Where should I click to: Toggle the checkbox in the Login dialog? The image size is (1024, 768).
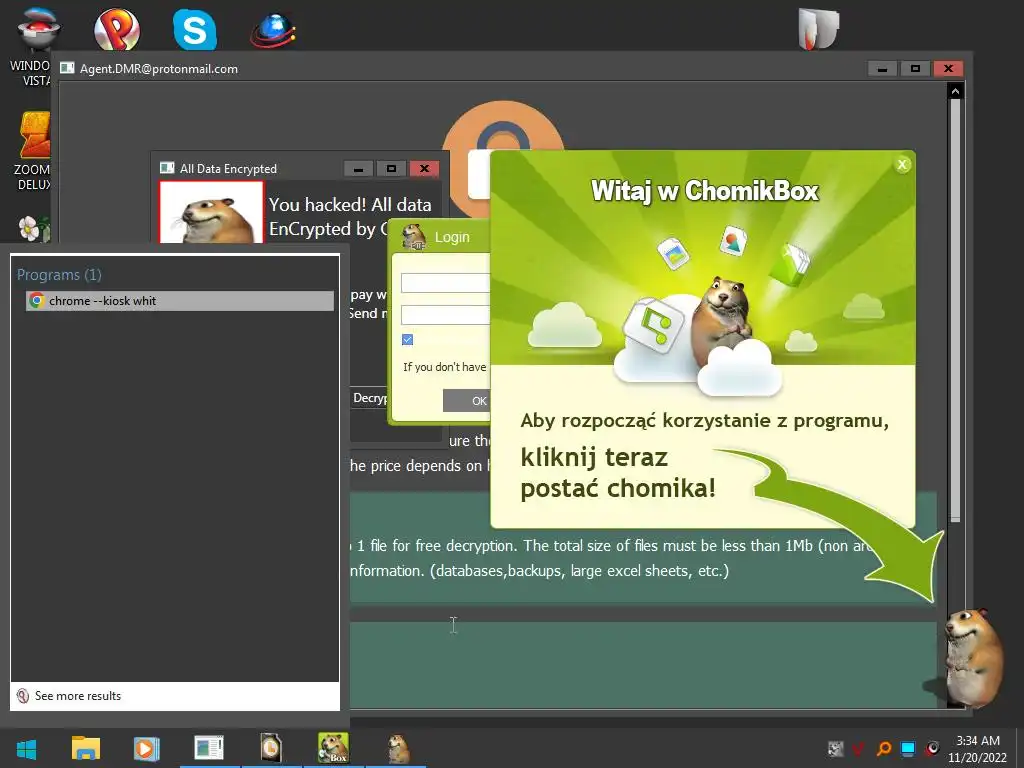(408, 340)
